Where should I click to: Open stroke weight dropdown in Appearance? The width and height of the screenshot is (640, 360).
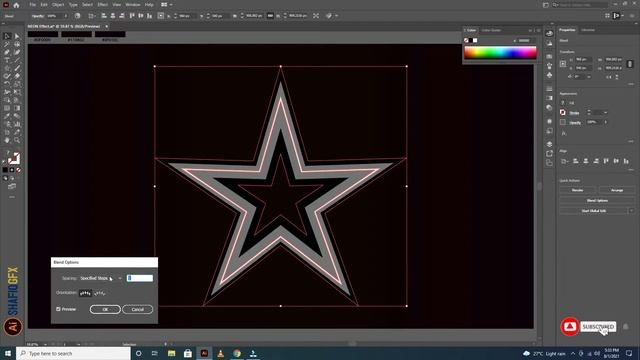point(605,113)
